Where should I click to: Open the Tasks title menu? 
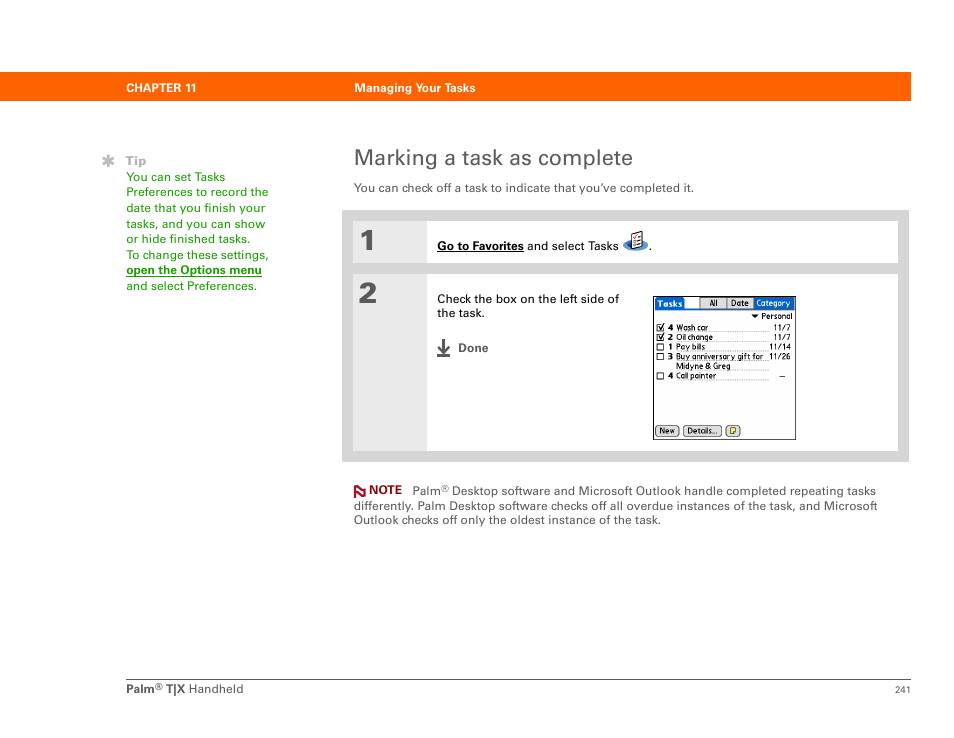670,304
